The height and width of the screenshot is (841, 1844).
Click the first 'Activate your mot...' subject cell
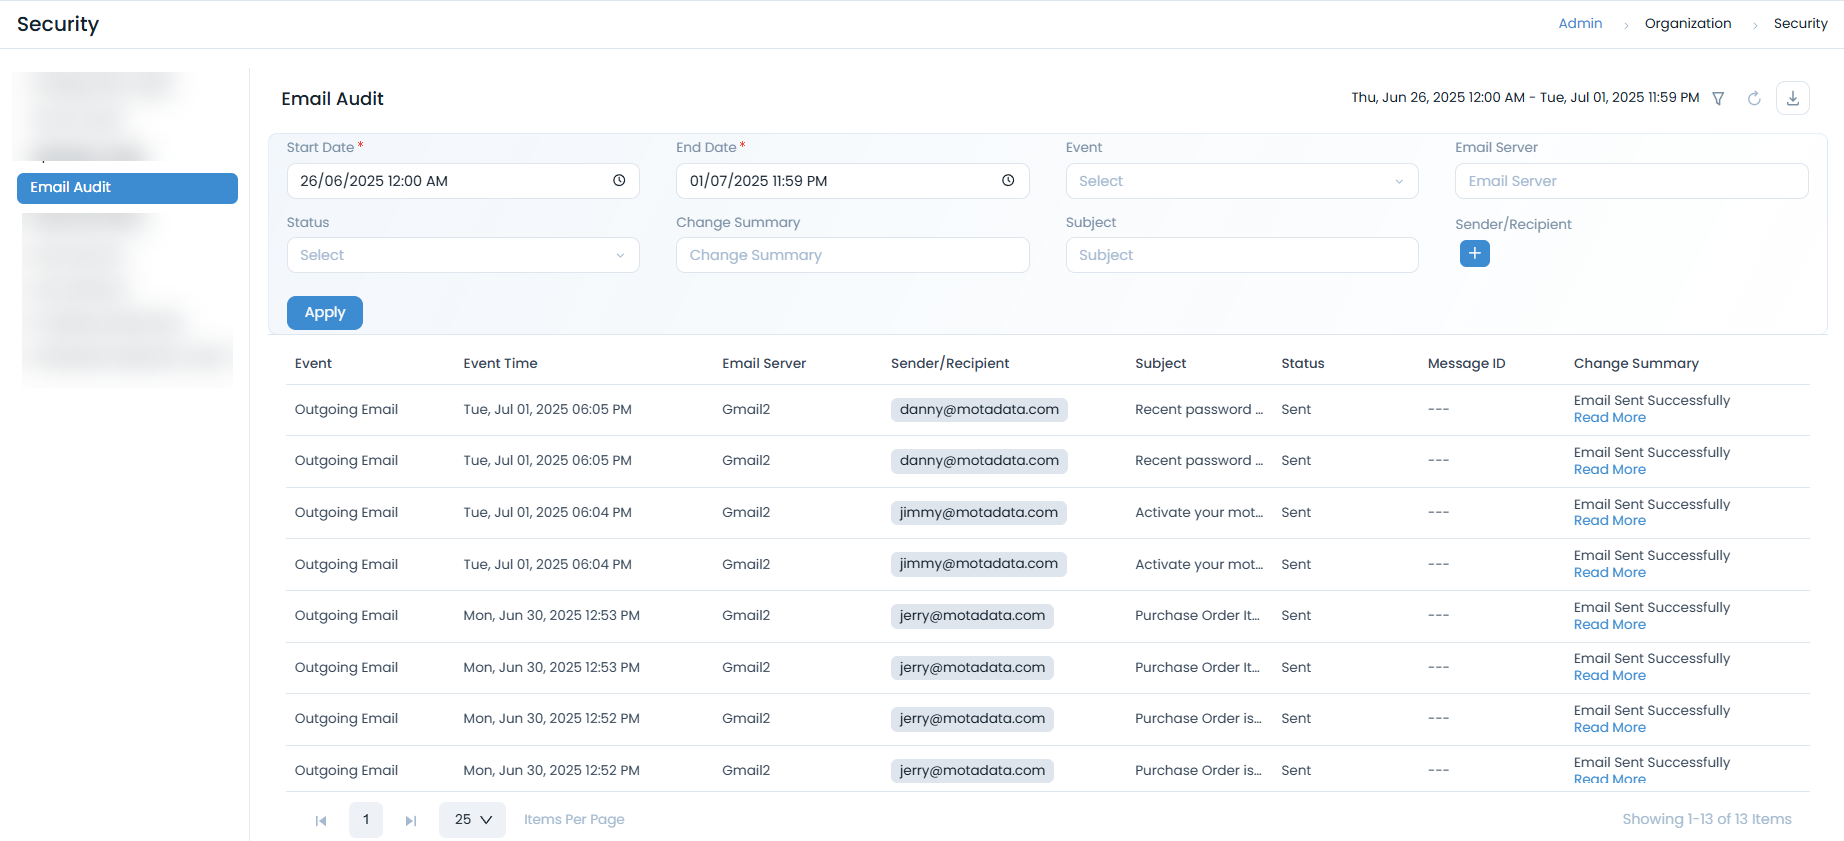coord(1199,513)
